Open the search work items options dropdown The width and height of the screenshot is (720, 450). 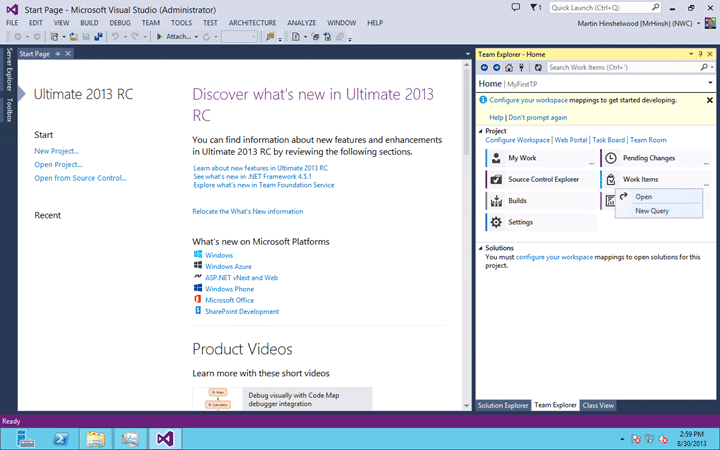coord(712,68)
